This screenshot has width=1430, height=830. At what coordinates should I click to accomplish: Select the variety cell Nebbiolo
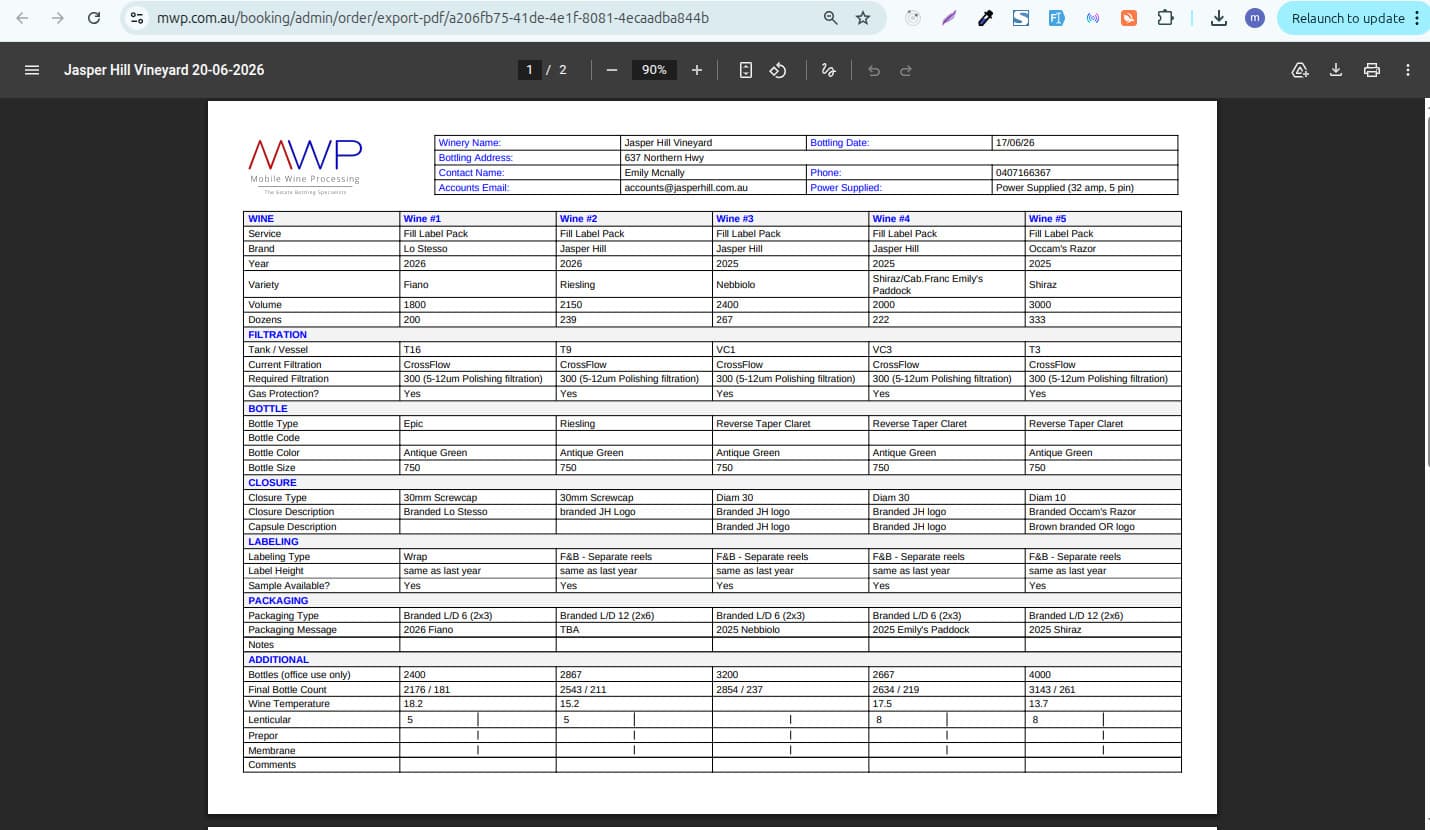(x=736, y=285)
